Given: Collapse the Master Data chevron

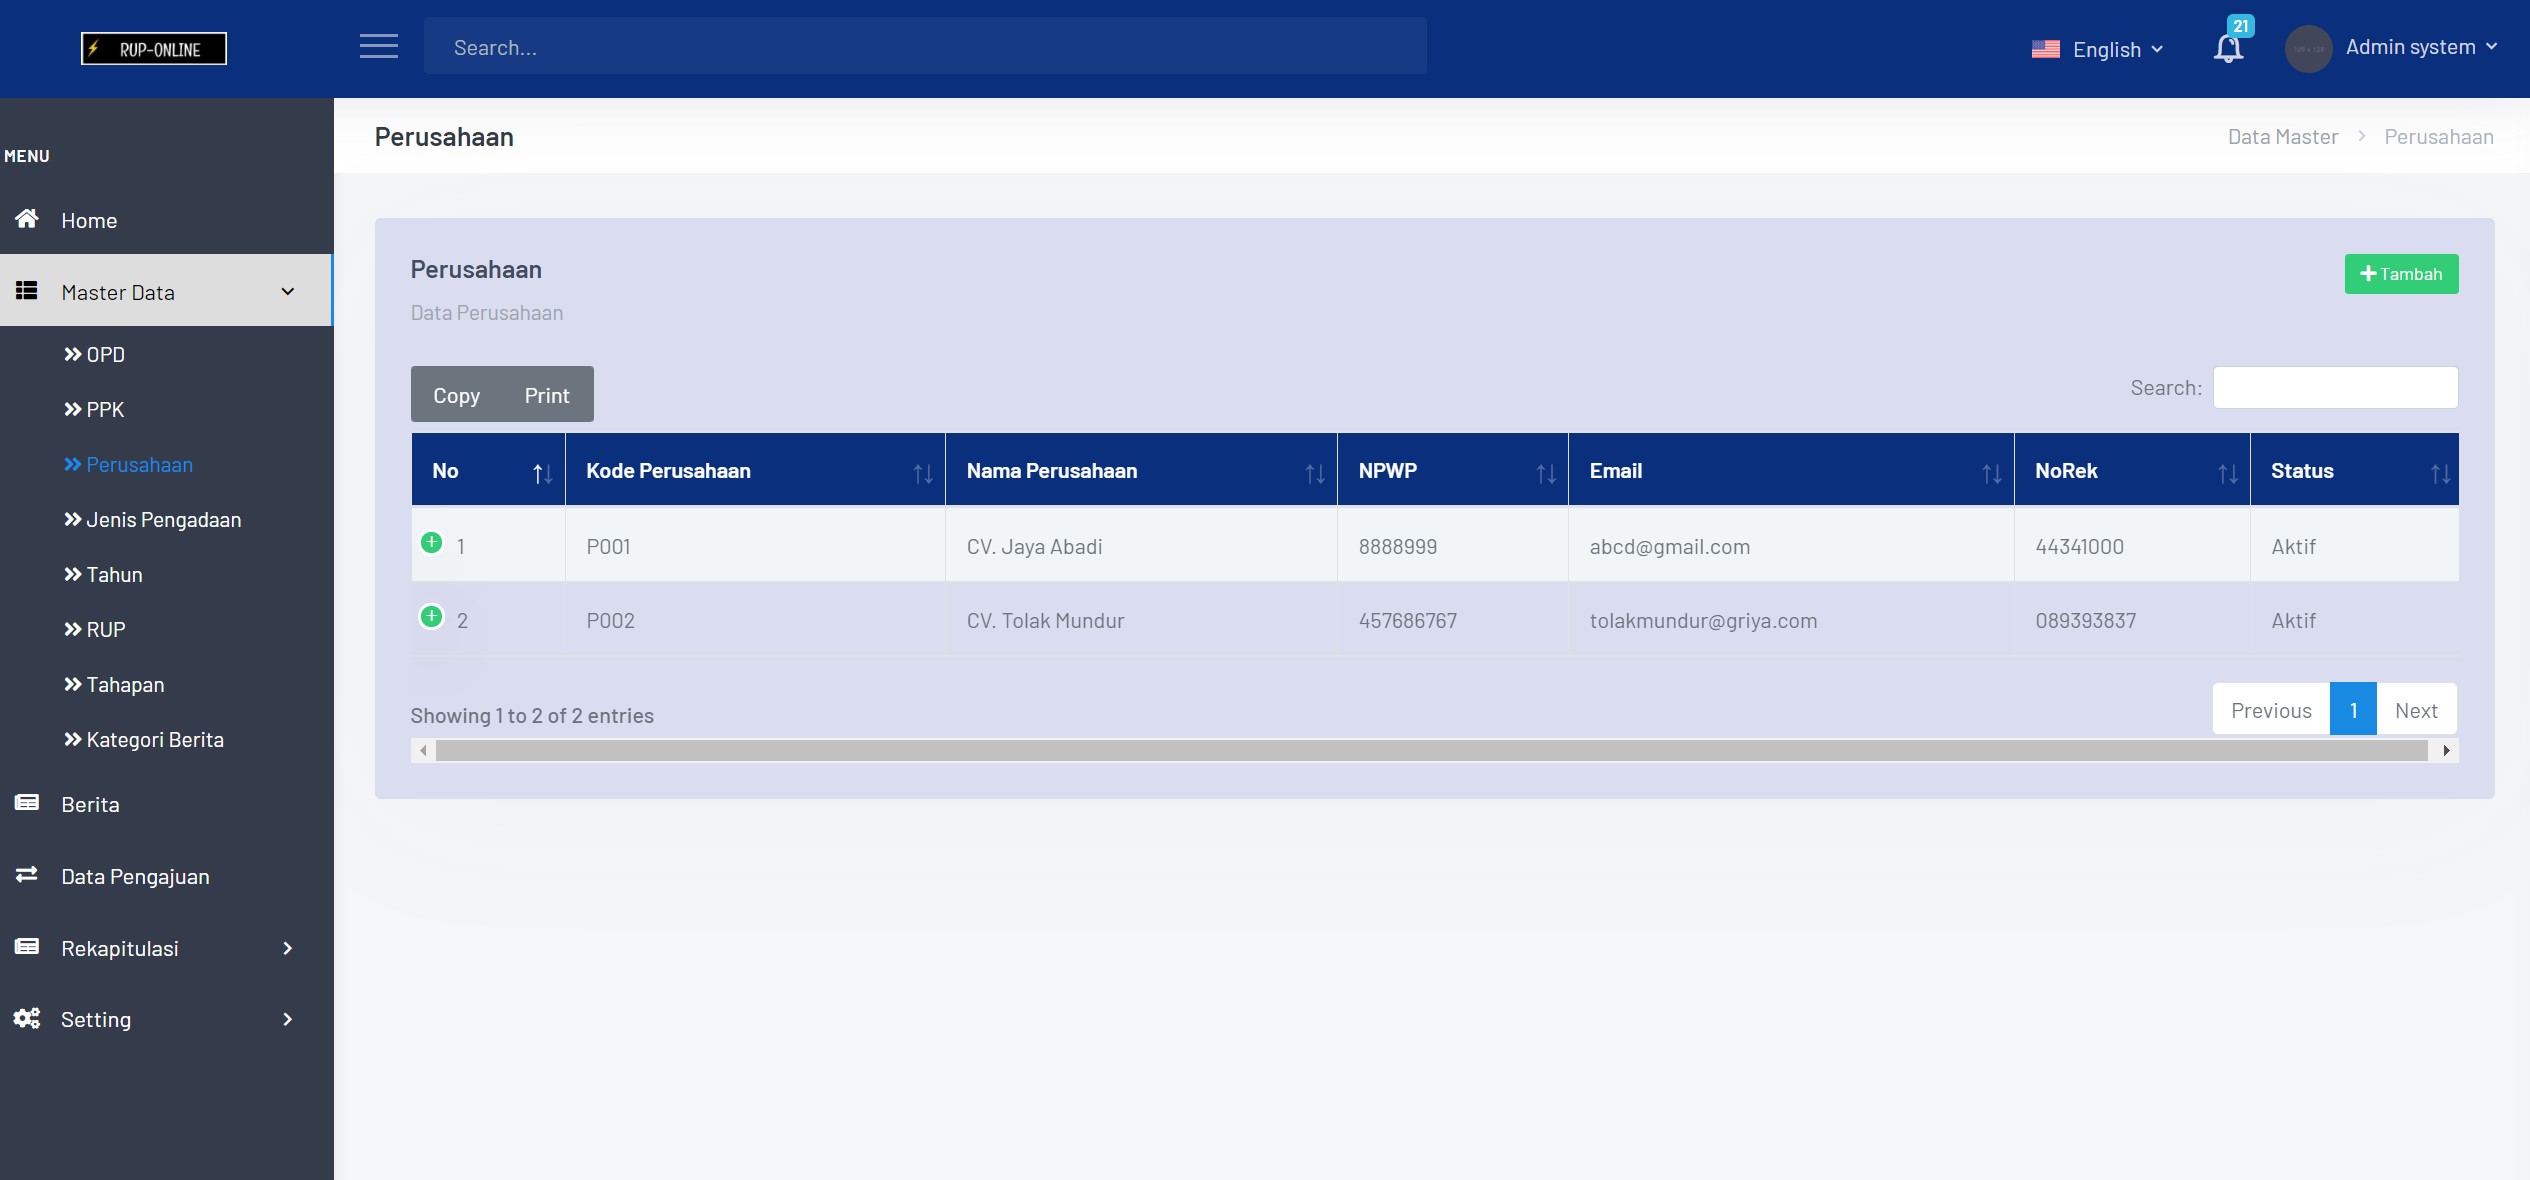Looking at the screenshot, I should pos(288,292).
